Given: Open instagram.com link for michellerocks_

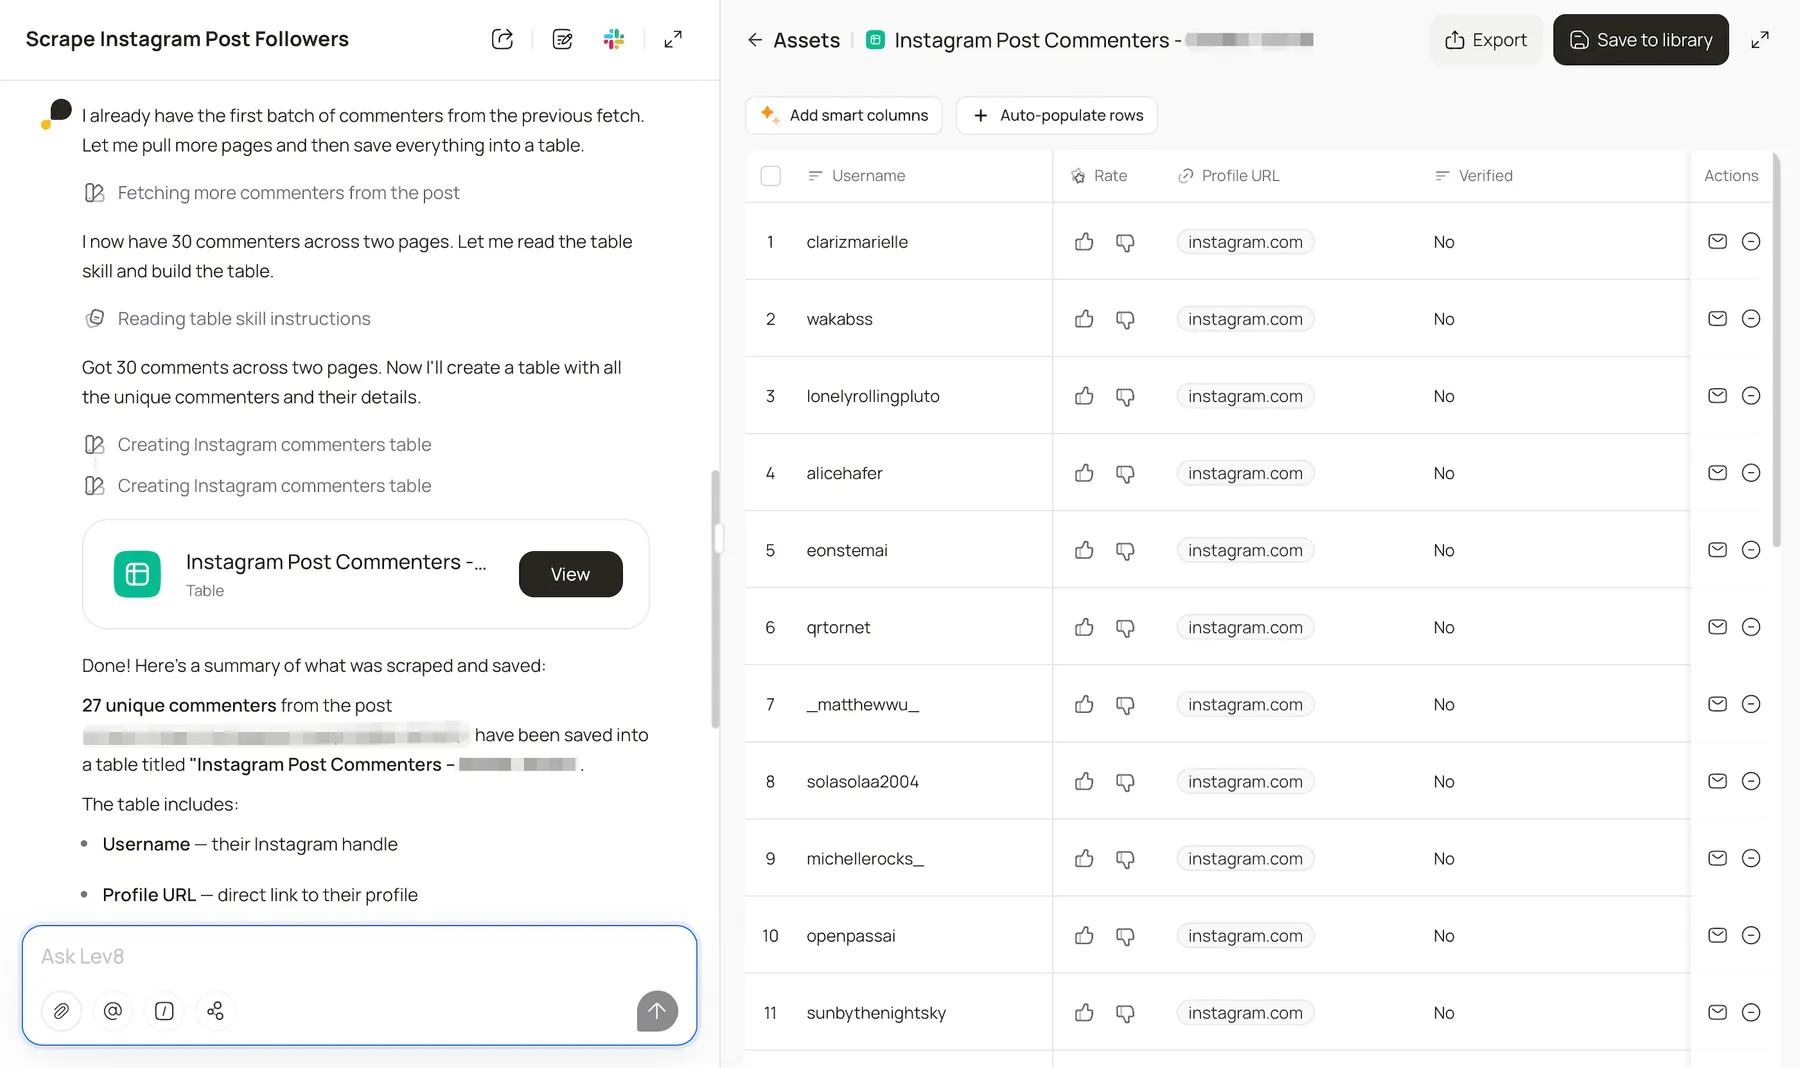Looking at the screenshot, I should (x=1245, y=858).
